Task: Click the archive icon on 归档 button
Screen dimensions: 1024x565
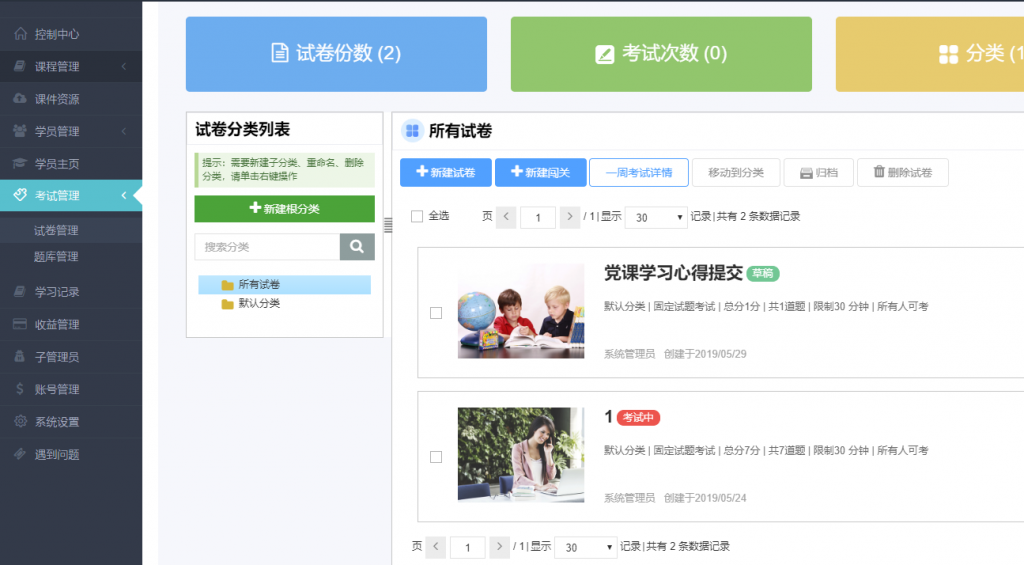Action: (x=806, y=173)
